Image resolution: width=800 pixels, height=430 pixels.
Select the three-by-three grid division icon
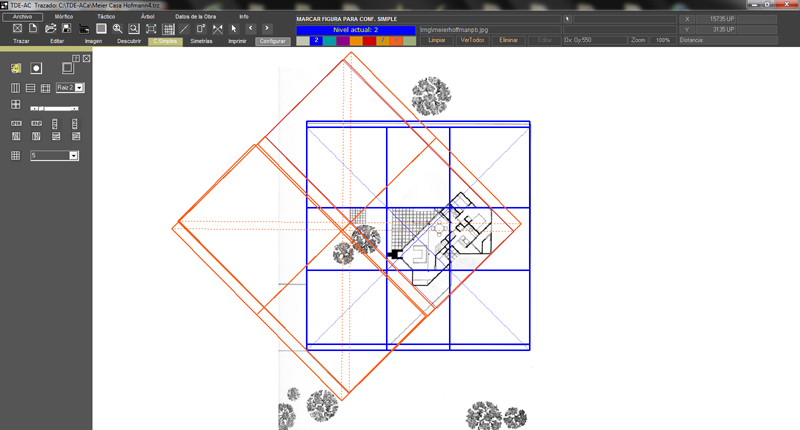point(45,88)
